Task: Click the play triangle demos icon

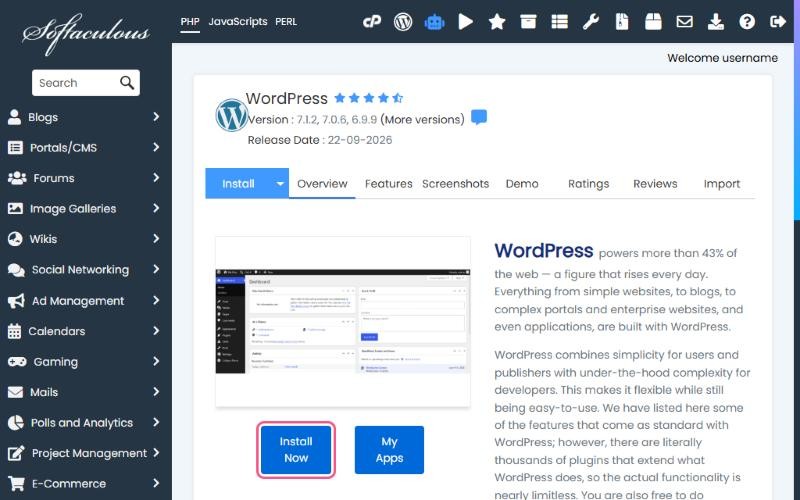Action: (465, 22)
